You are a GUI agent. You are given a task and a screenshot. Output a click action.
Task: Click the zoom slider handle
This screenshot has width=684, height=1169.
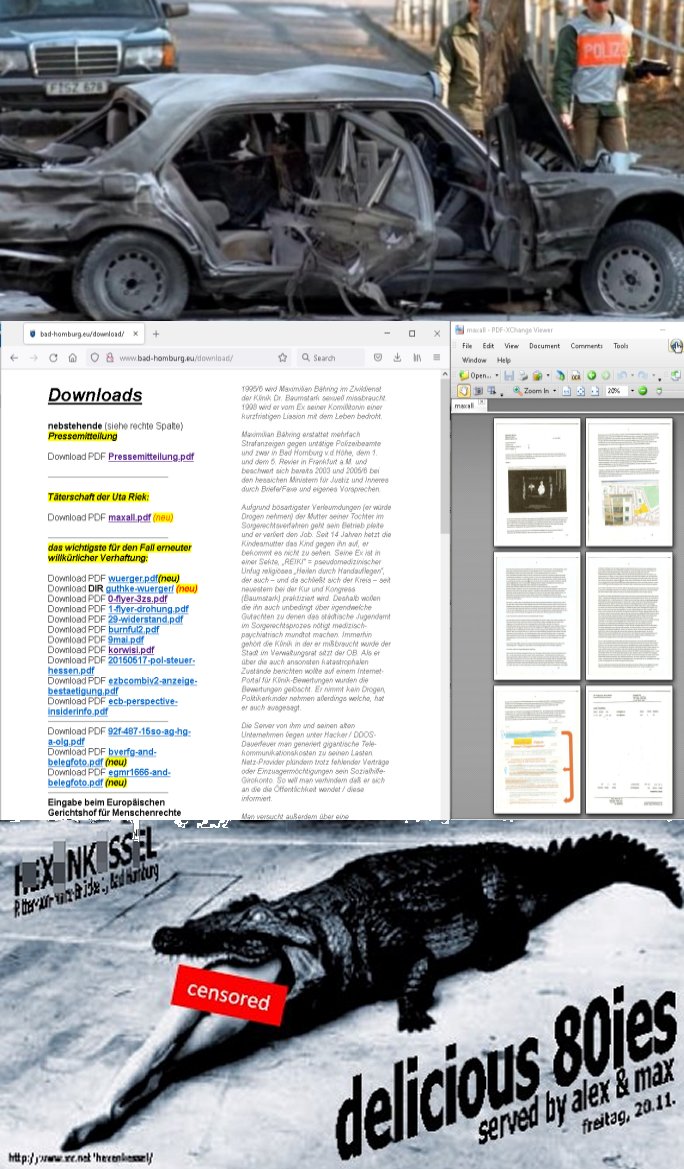(x=659, y=391)
